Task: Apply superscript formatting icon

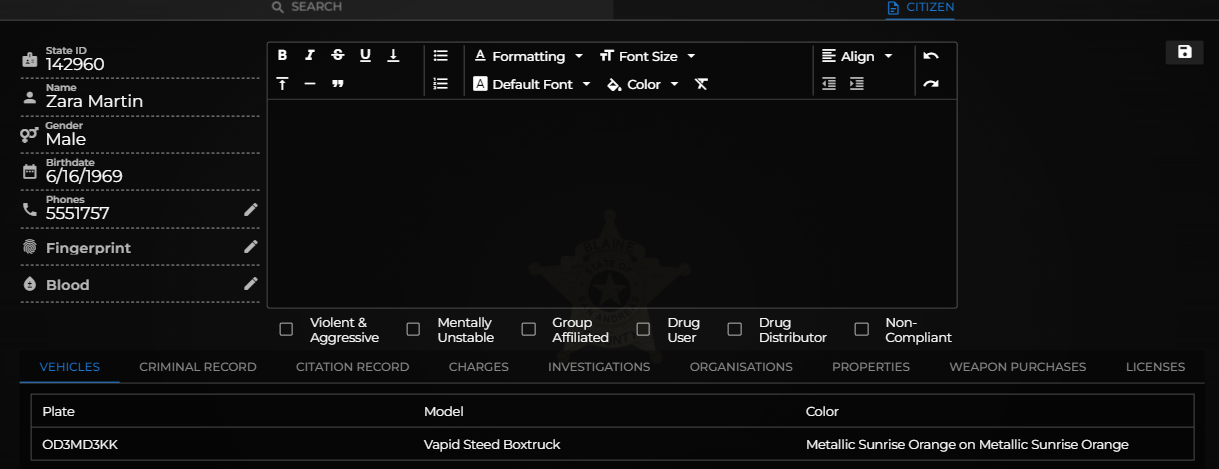Action: tap(283, 84)
